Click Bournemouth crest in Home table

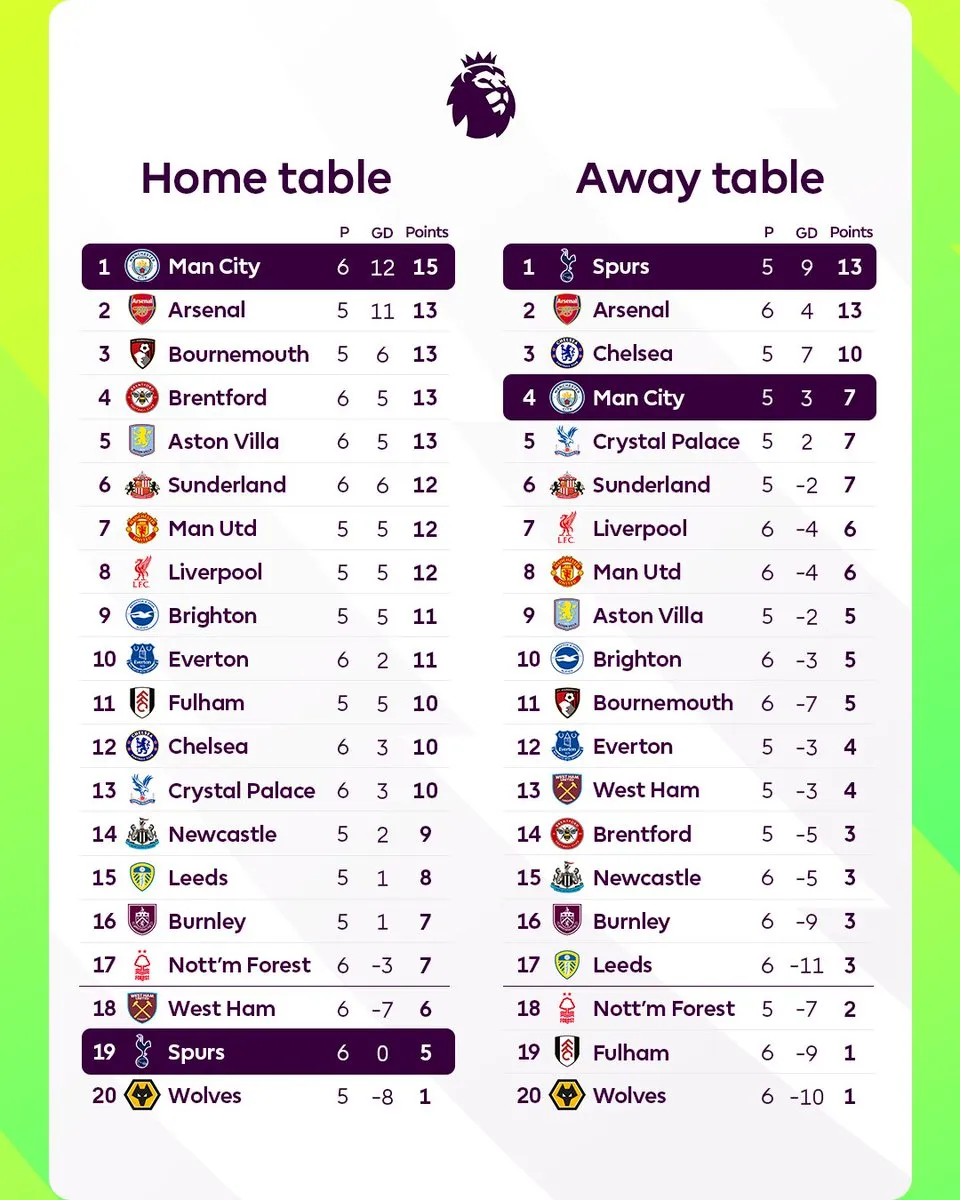click(142, 354)
